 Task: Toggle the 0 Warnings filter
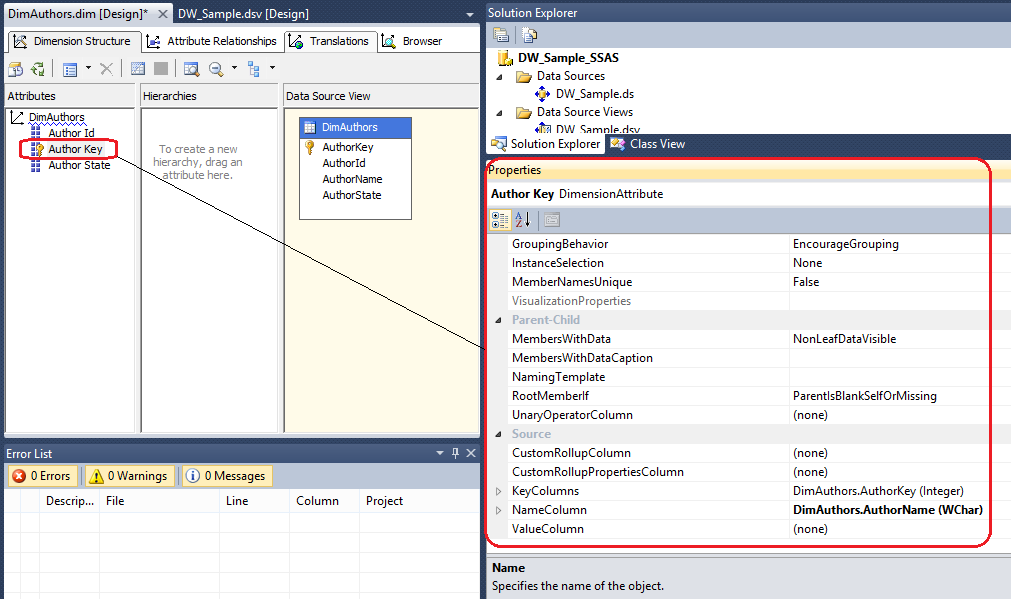coord(128,476)
